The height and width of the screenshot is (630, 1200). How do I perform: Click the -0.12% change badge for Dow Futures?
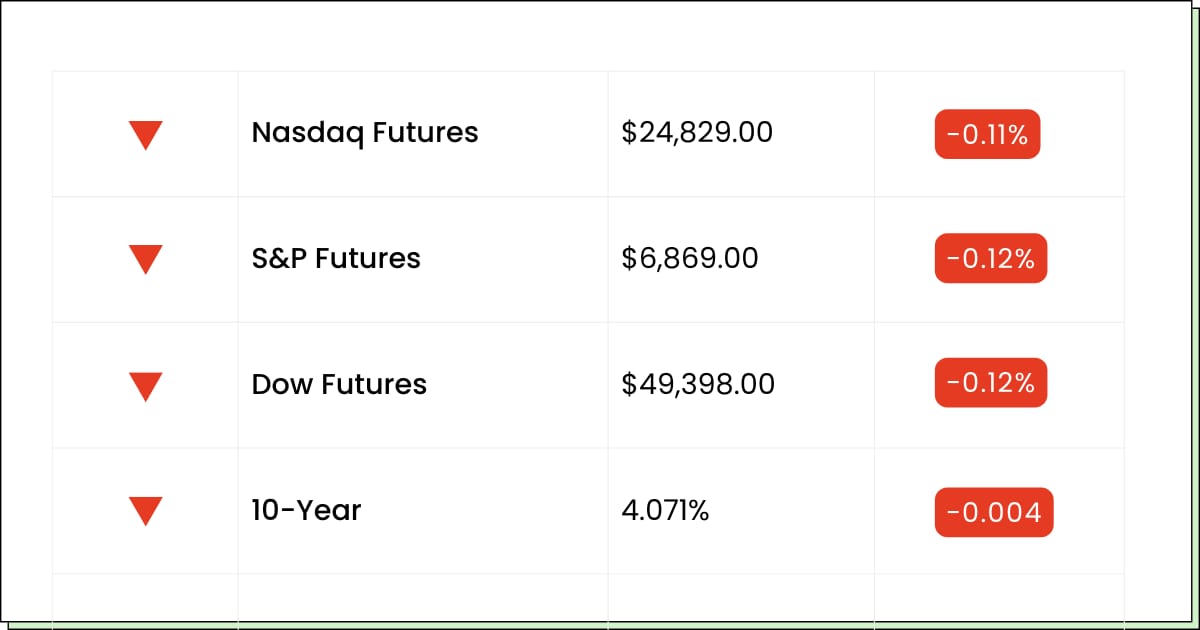[990, 383]
